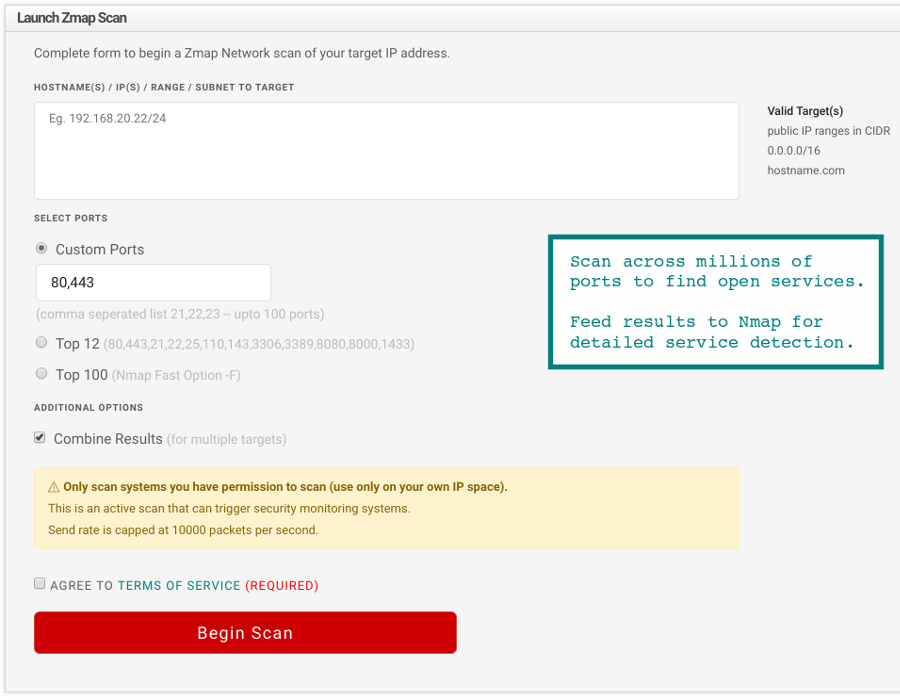Select the Custom Ports radio button
Viewport: 900px width, 700px height.
(x=41, y=248)
